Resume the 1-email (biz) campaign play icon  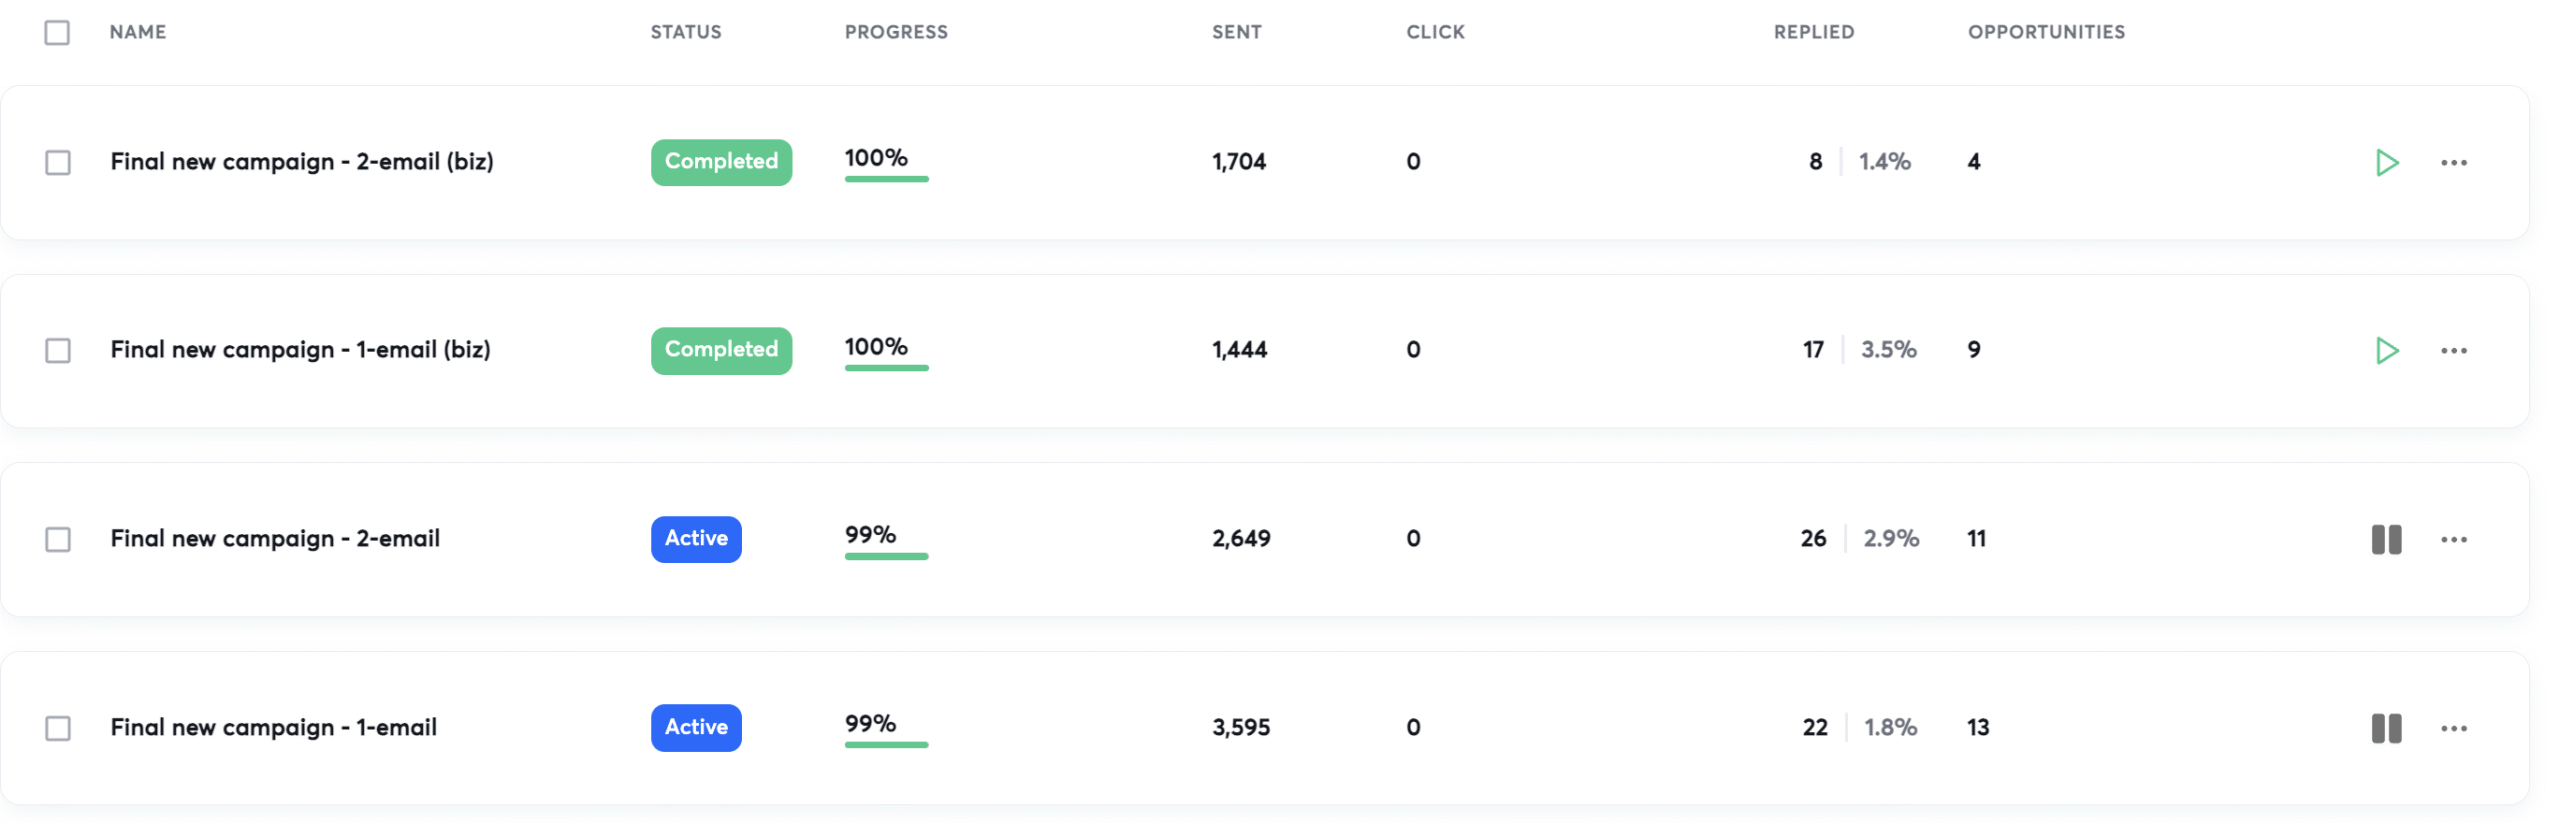click(x=2386, y=350)
